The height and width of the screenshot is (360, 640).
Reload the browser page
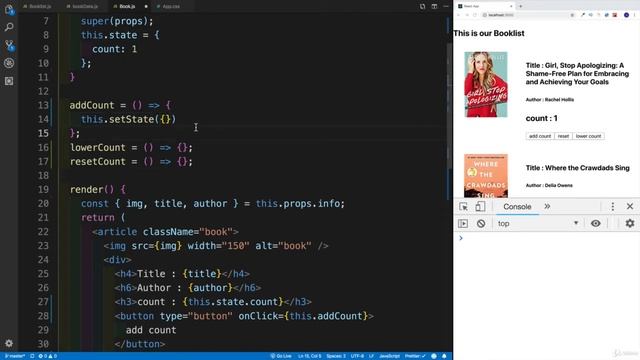[475, 15]
